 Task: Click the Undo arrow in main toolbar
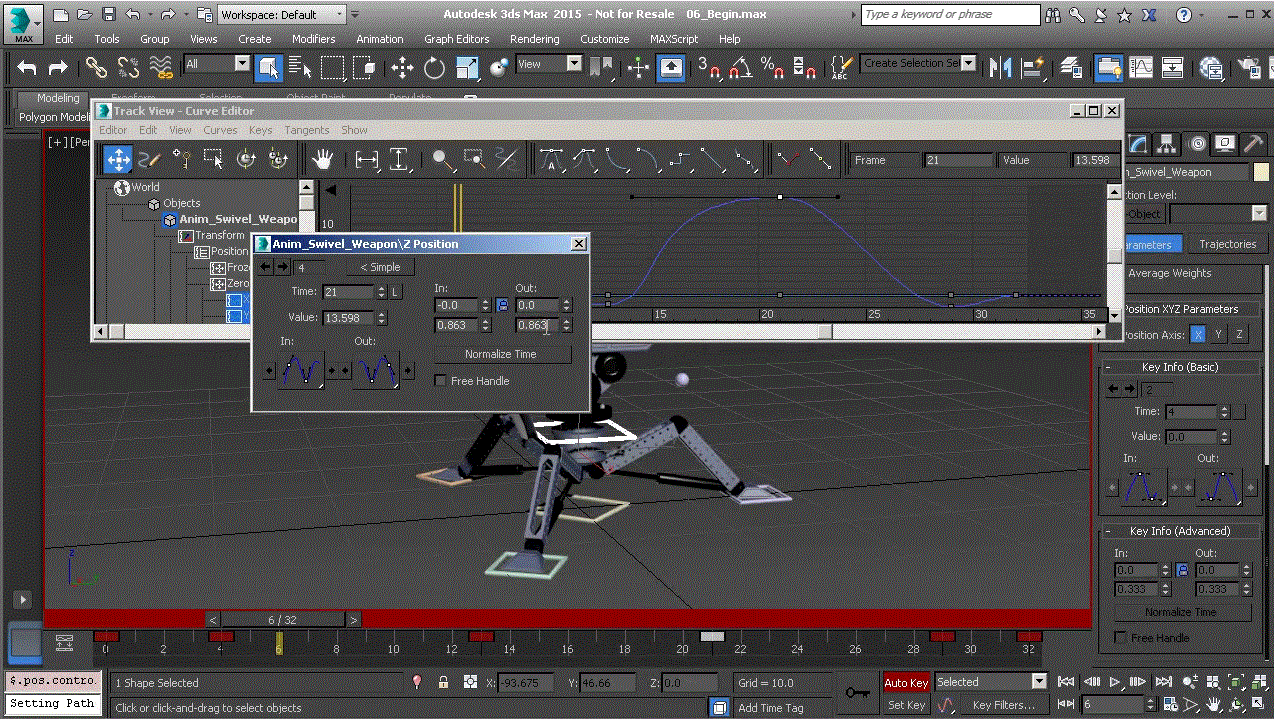tap(27, 68)
